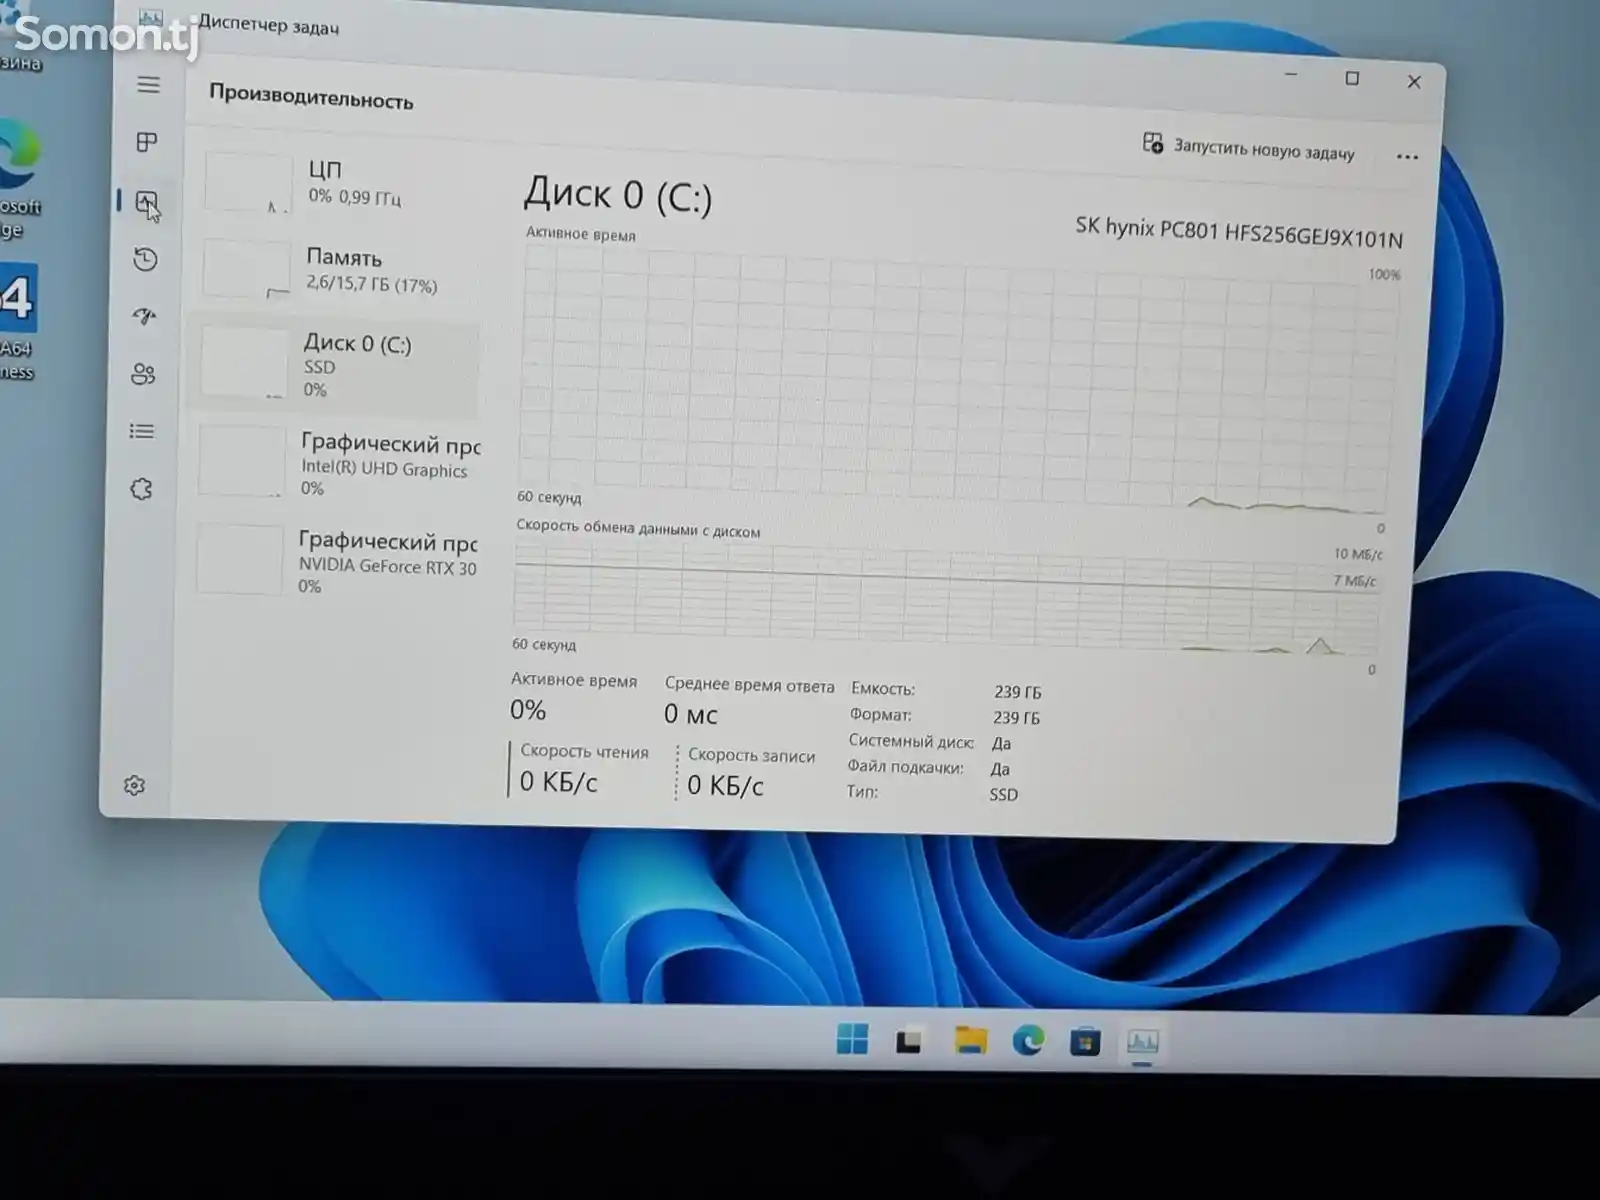The image size is (1600, 1200).
Task: Click the run new task icon
Action: coord(1153,143)
